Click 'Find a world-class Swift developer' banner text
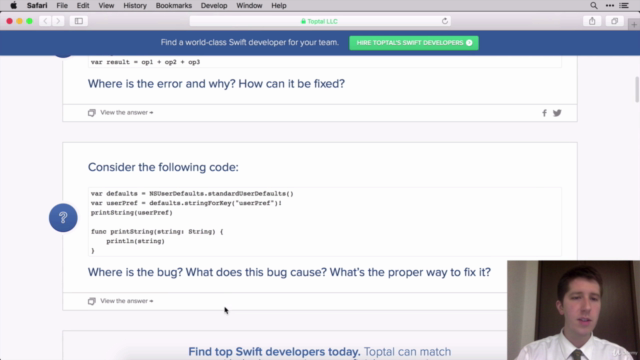 click(x=250, y=42)
